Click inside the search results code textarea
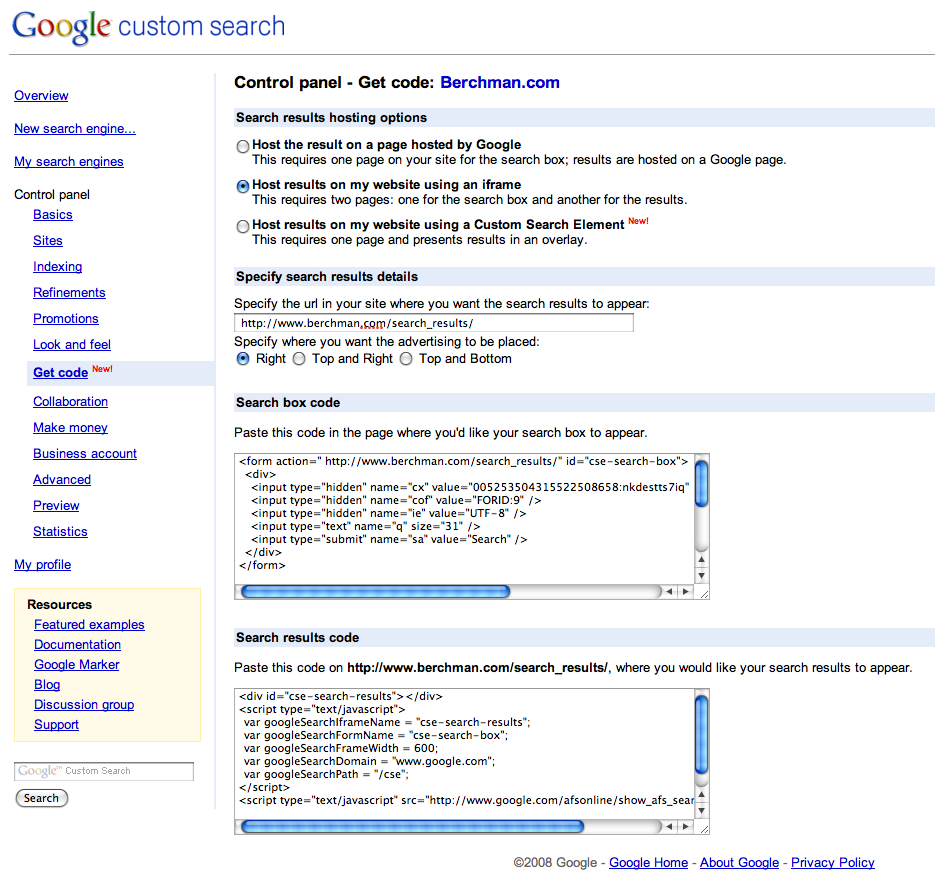 click(x=465, y=754)
